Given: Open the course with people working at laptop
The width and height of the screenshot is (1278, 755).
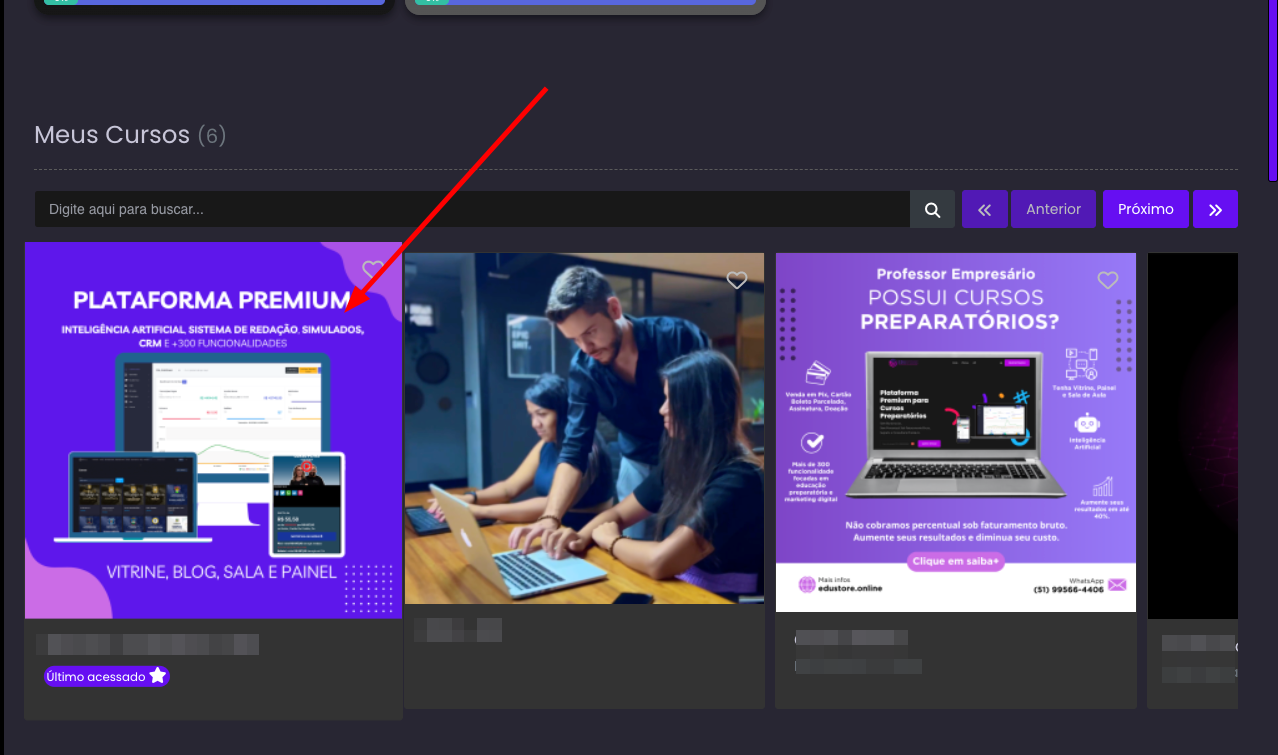Looking at the screenshot, I should (x=584, y=428).
